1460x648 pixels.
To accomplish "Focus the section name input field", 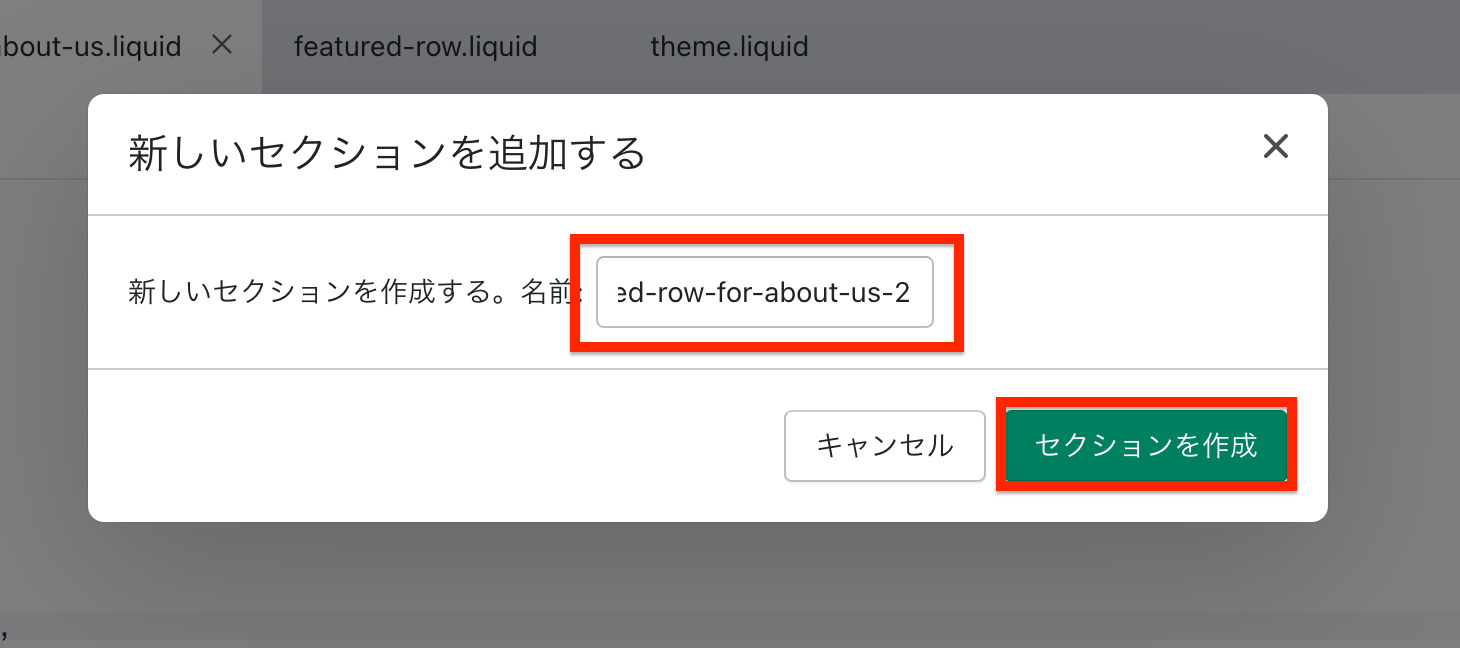I will click(x=764, y=292).
